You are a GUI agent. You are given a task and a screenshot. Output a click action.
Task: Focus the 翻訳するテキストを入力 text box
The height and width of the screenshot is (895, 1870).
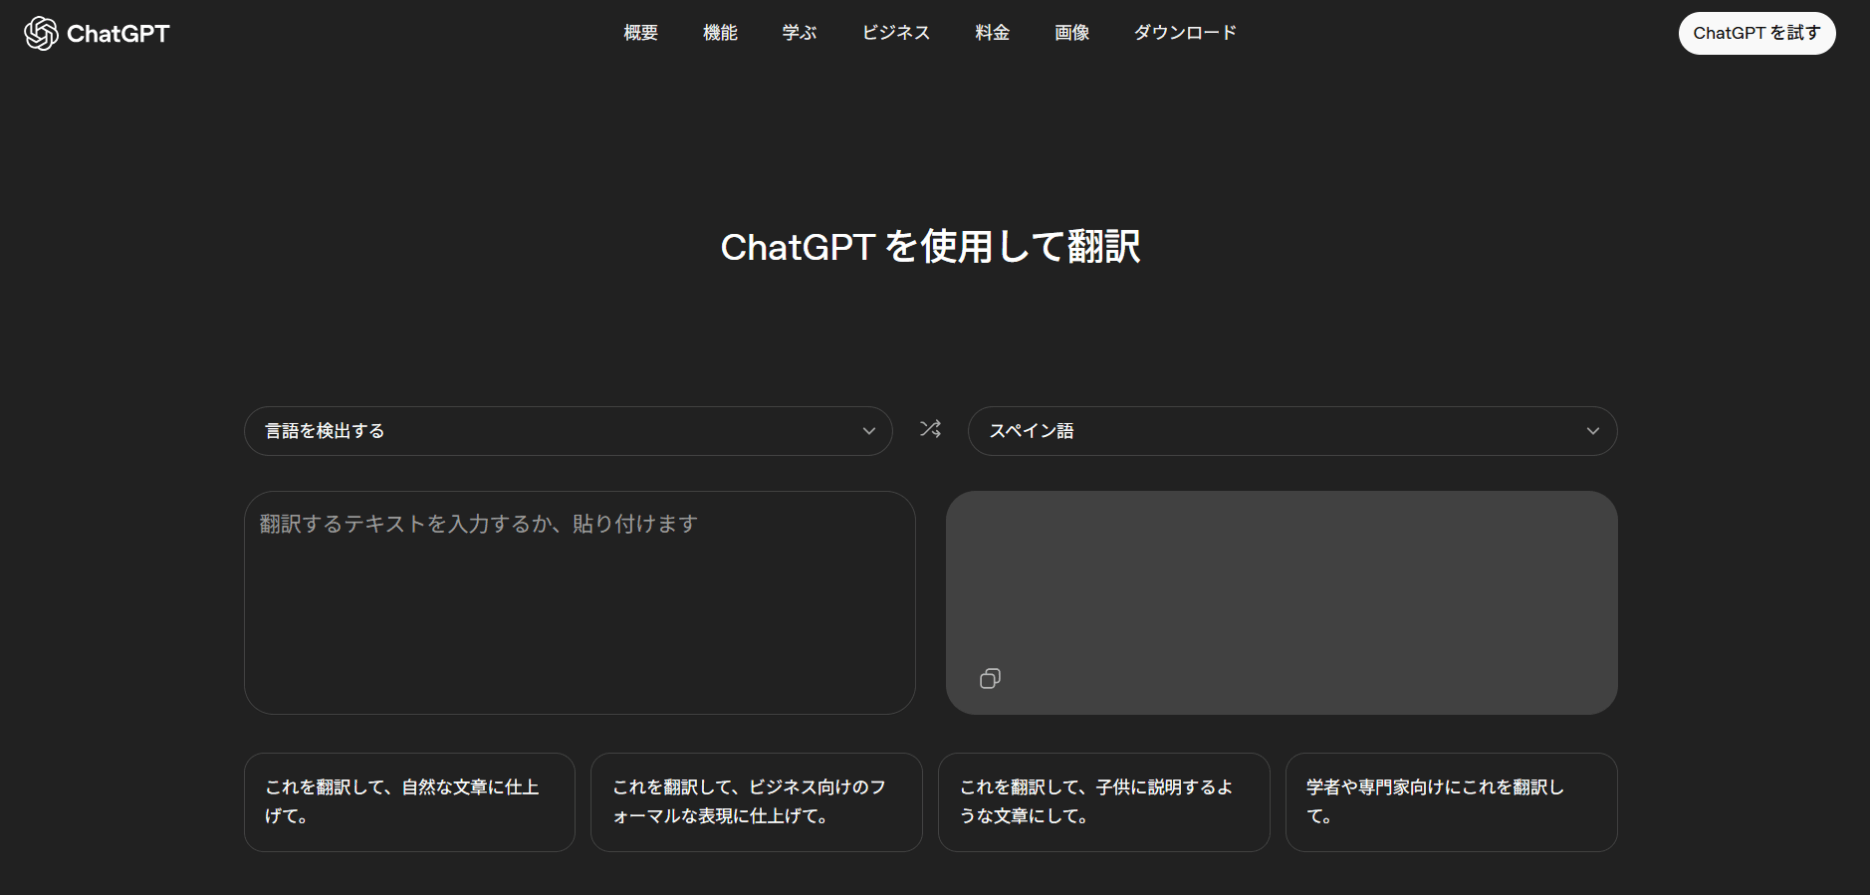pyautogui.click(x=579, y=602)
